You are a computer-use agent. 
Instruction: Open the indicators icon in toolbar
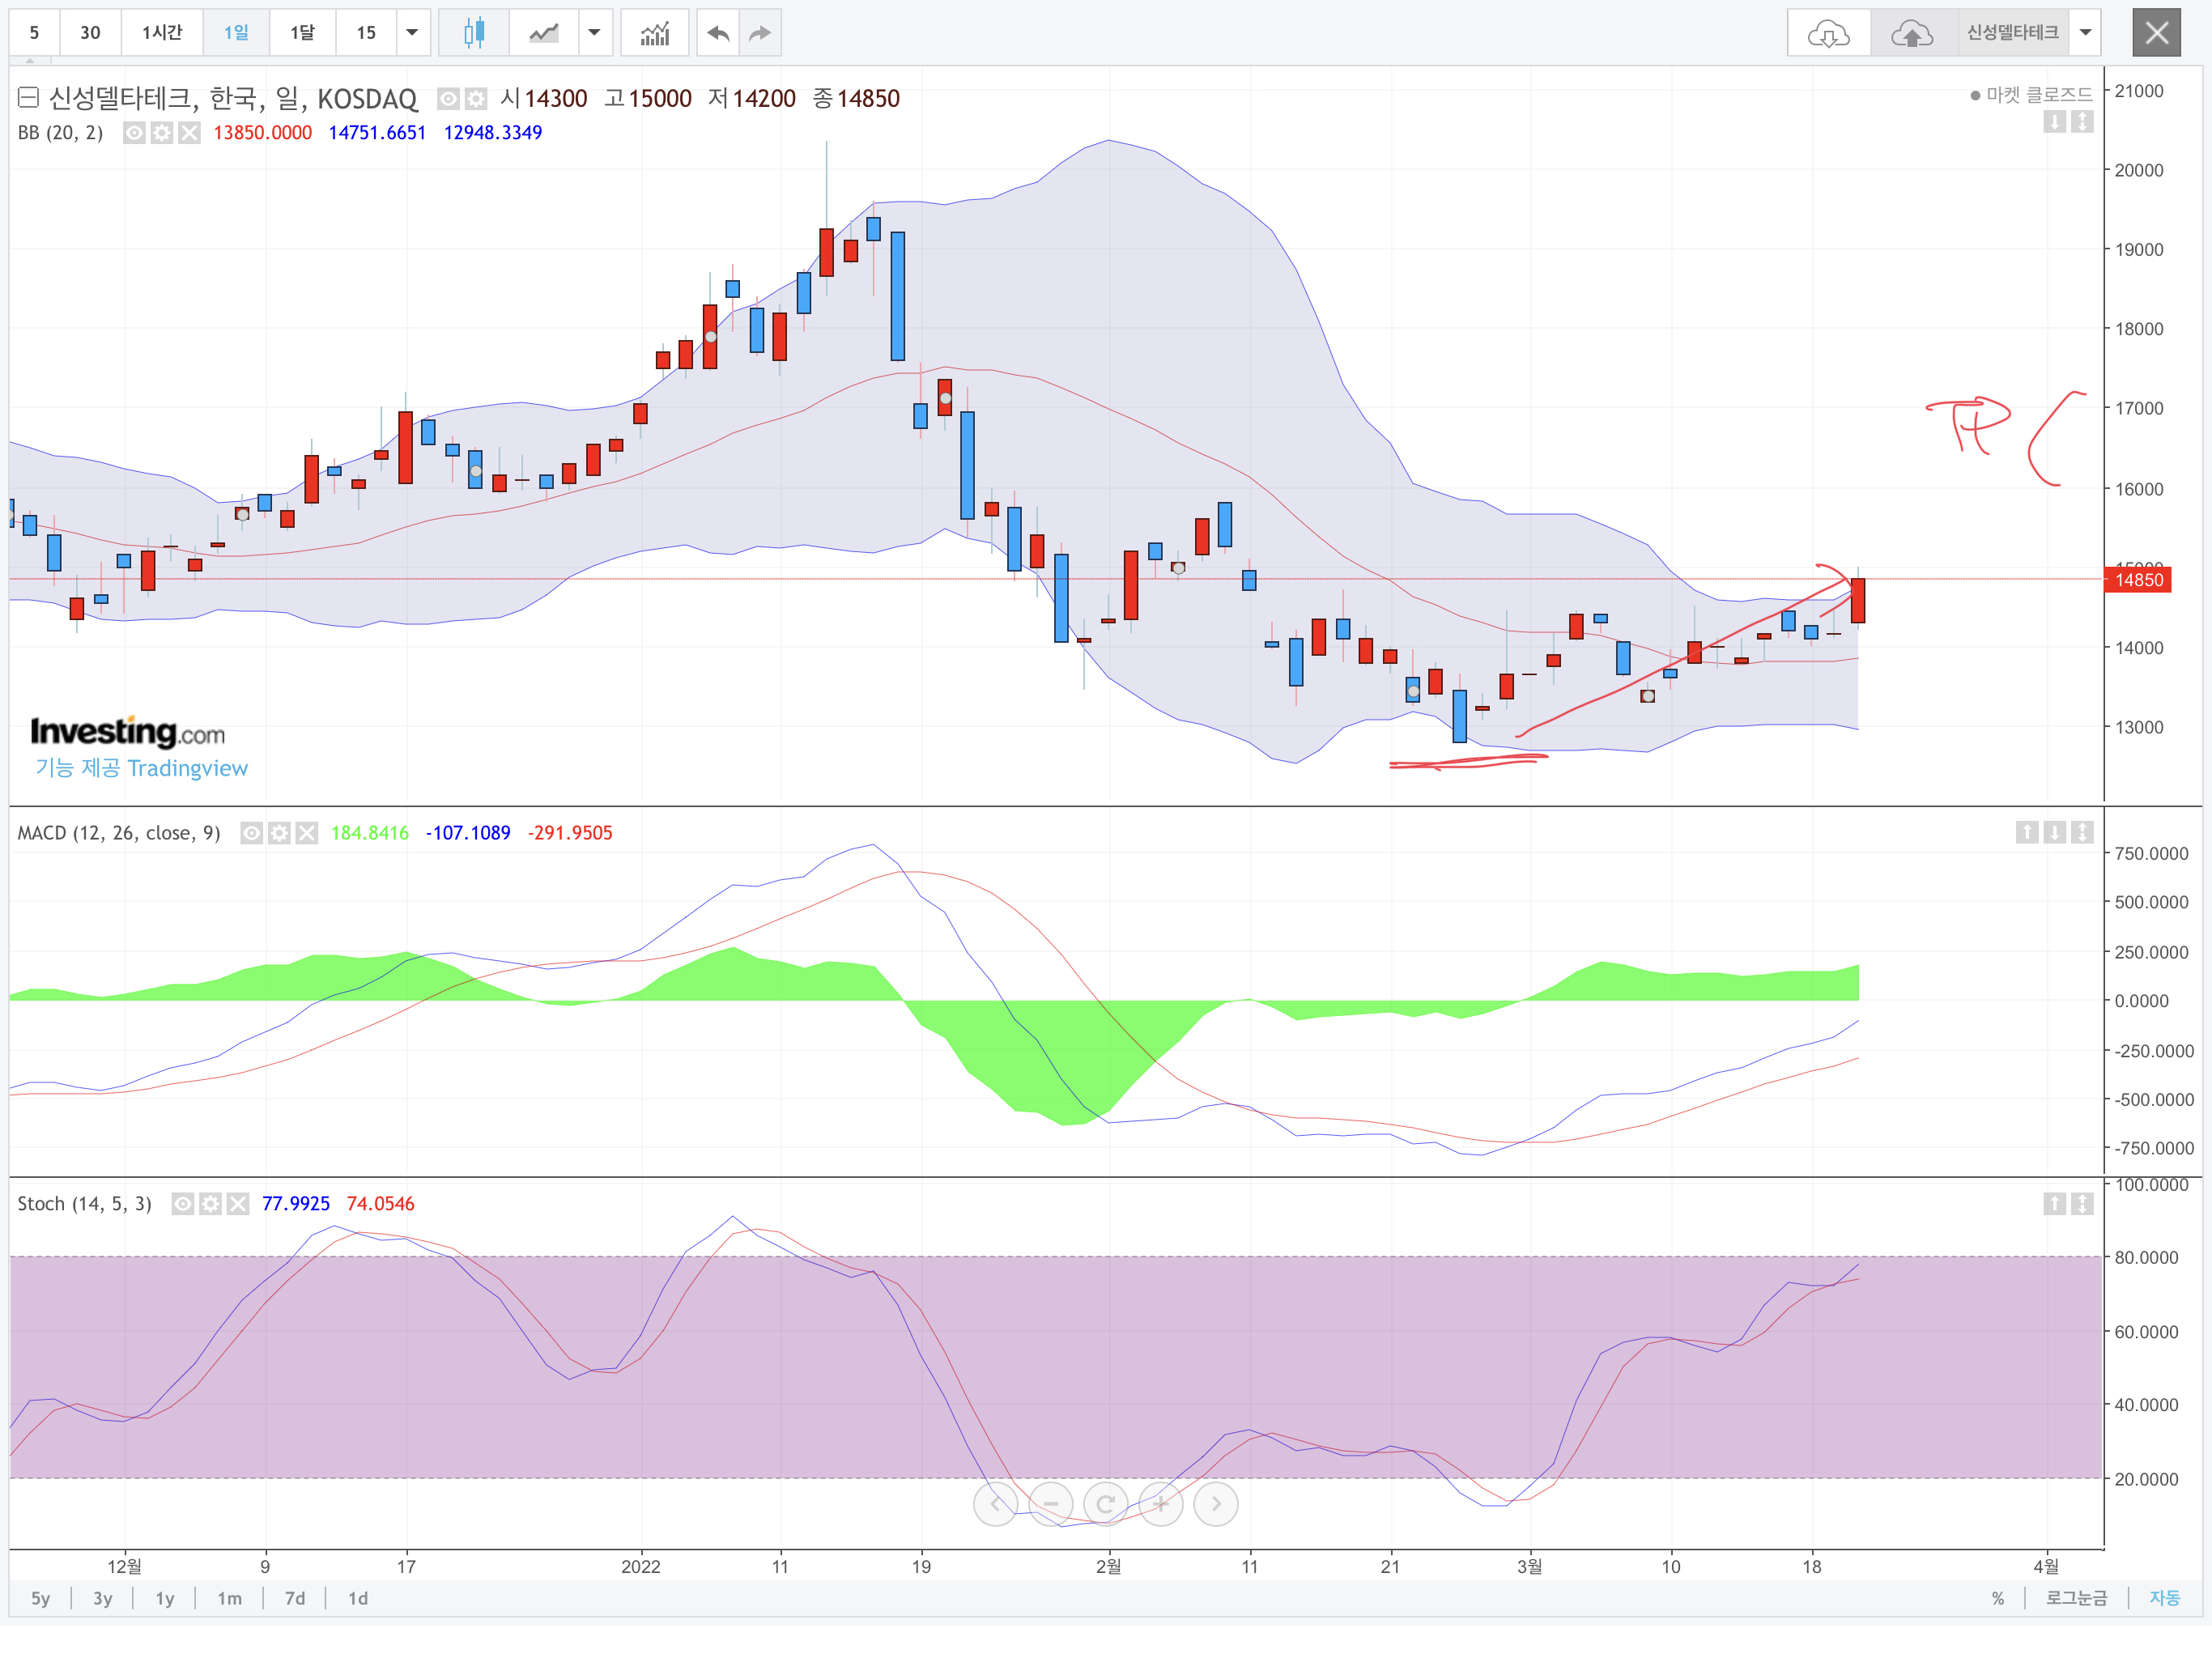coord(655,33)
